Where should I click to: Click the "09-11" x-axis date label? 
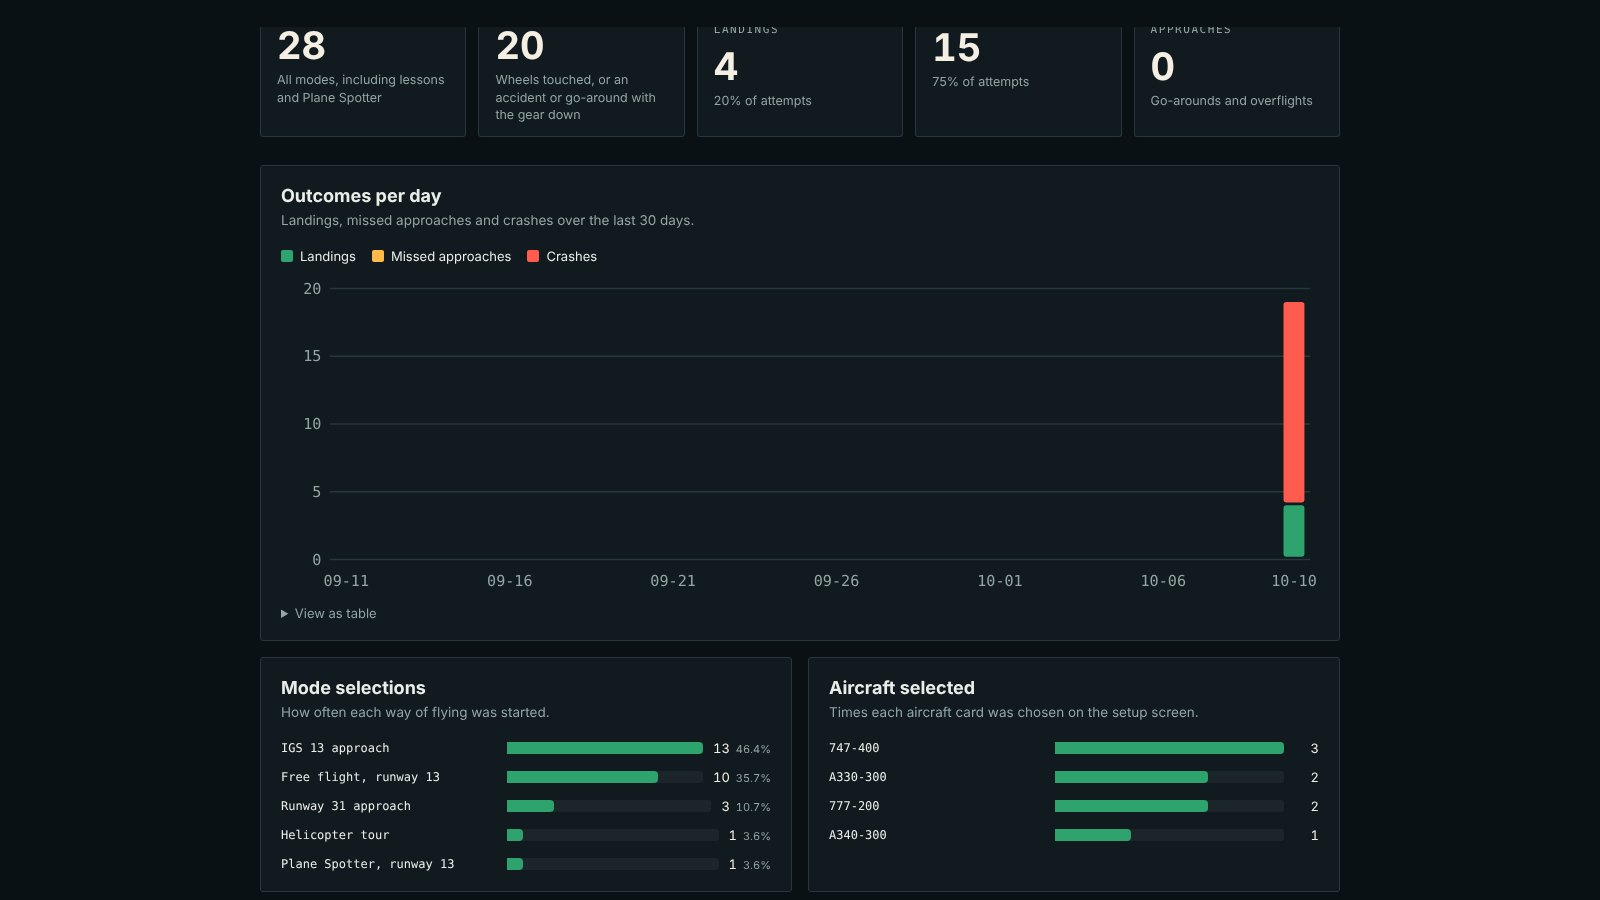(x=346, y=581)
